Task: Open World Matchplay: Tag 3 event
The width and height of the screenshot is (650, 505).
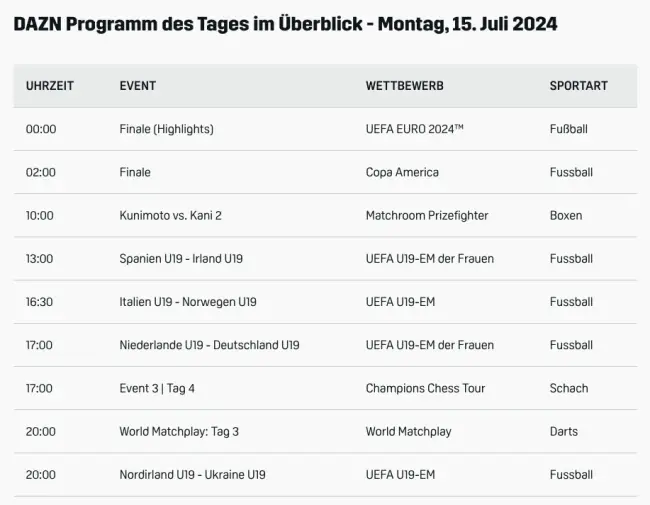Action: click(179, 432)
